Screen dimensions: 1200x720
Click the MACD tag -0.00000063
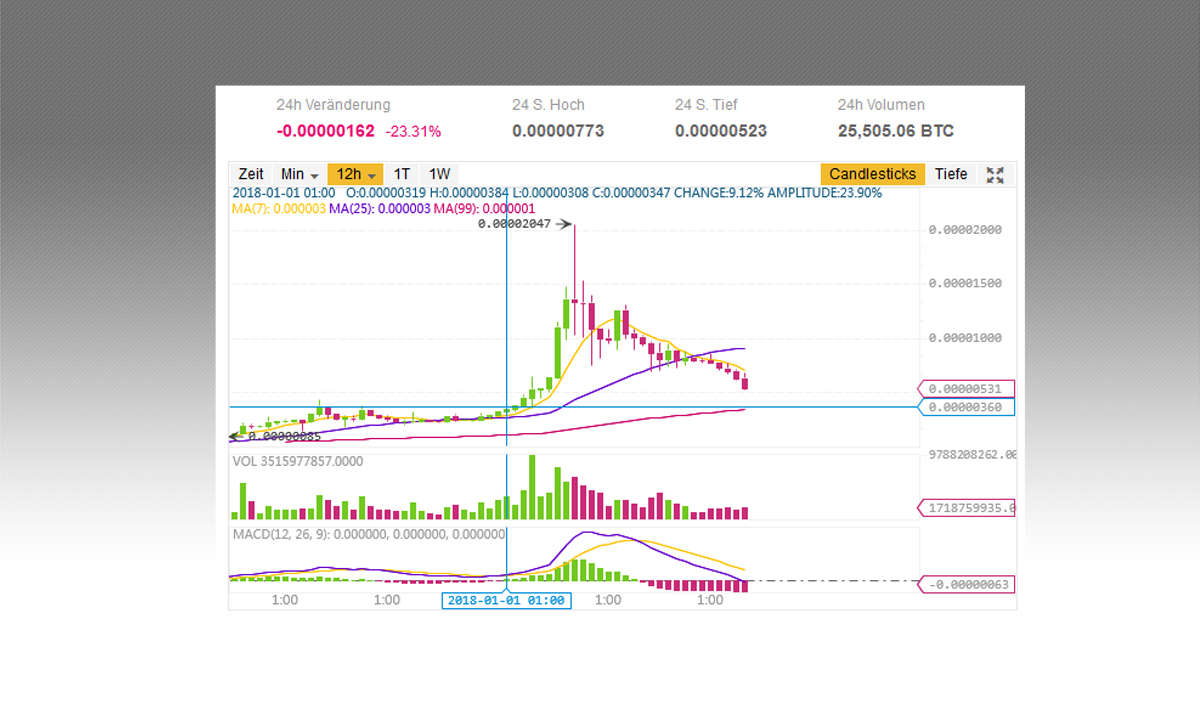pyautogui.click(x=965, y=584)
